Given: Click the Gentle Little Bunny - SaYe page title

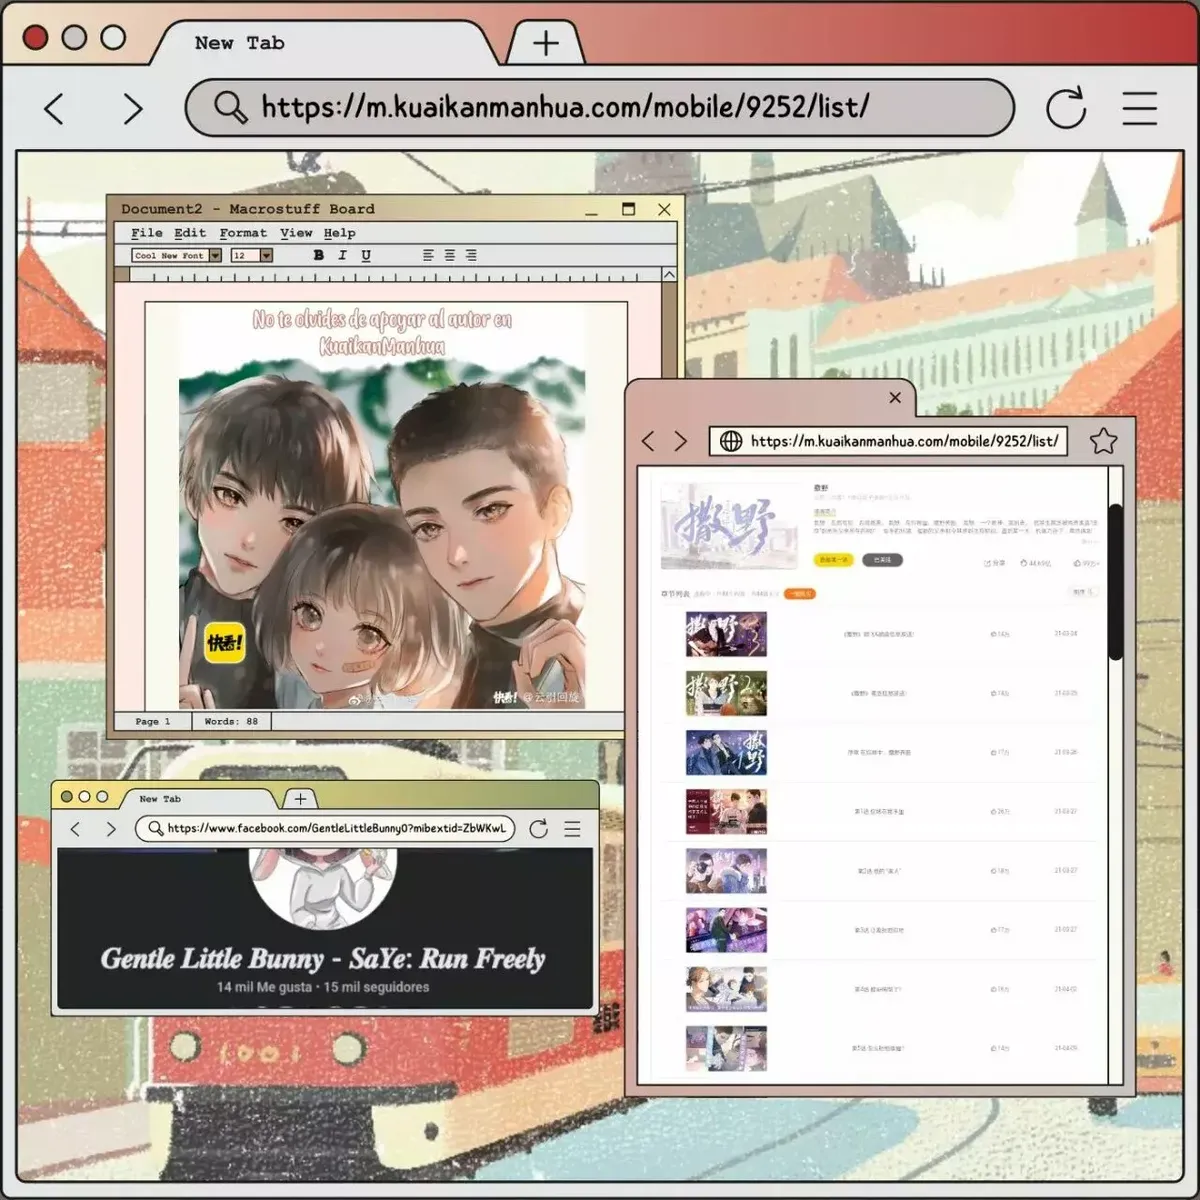Looking at the screenshot, I should click(322, 959).
